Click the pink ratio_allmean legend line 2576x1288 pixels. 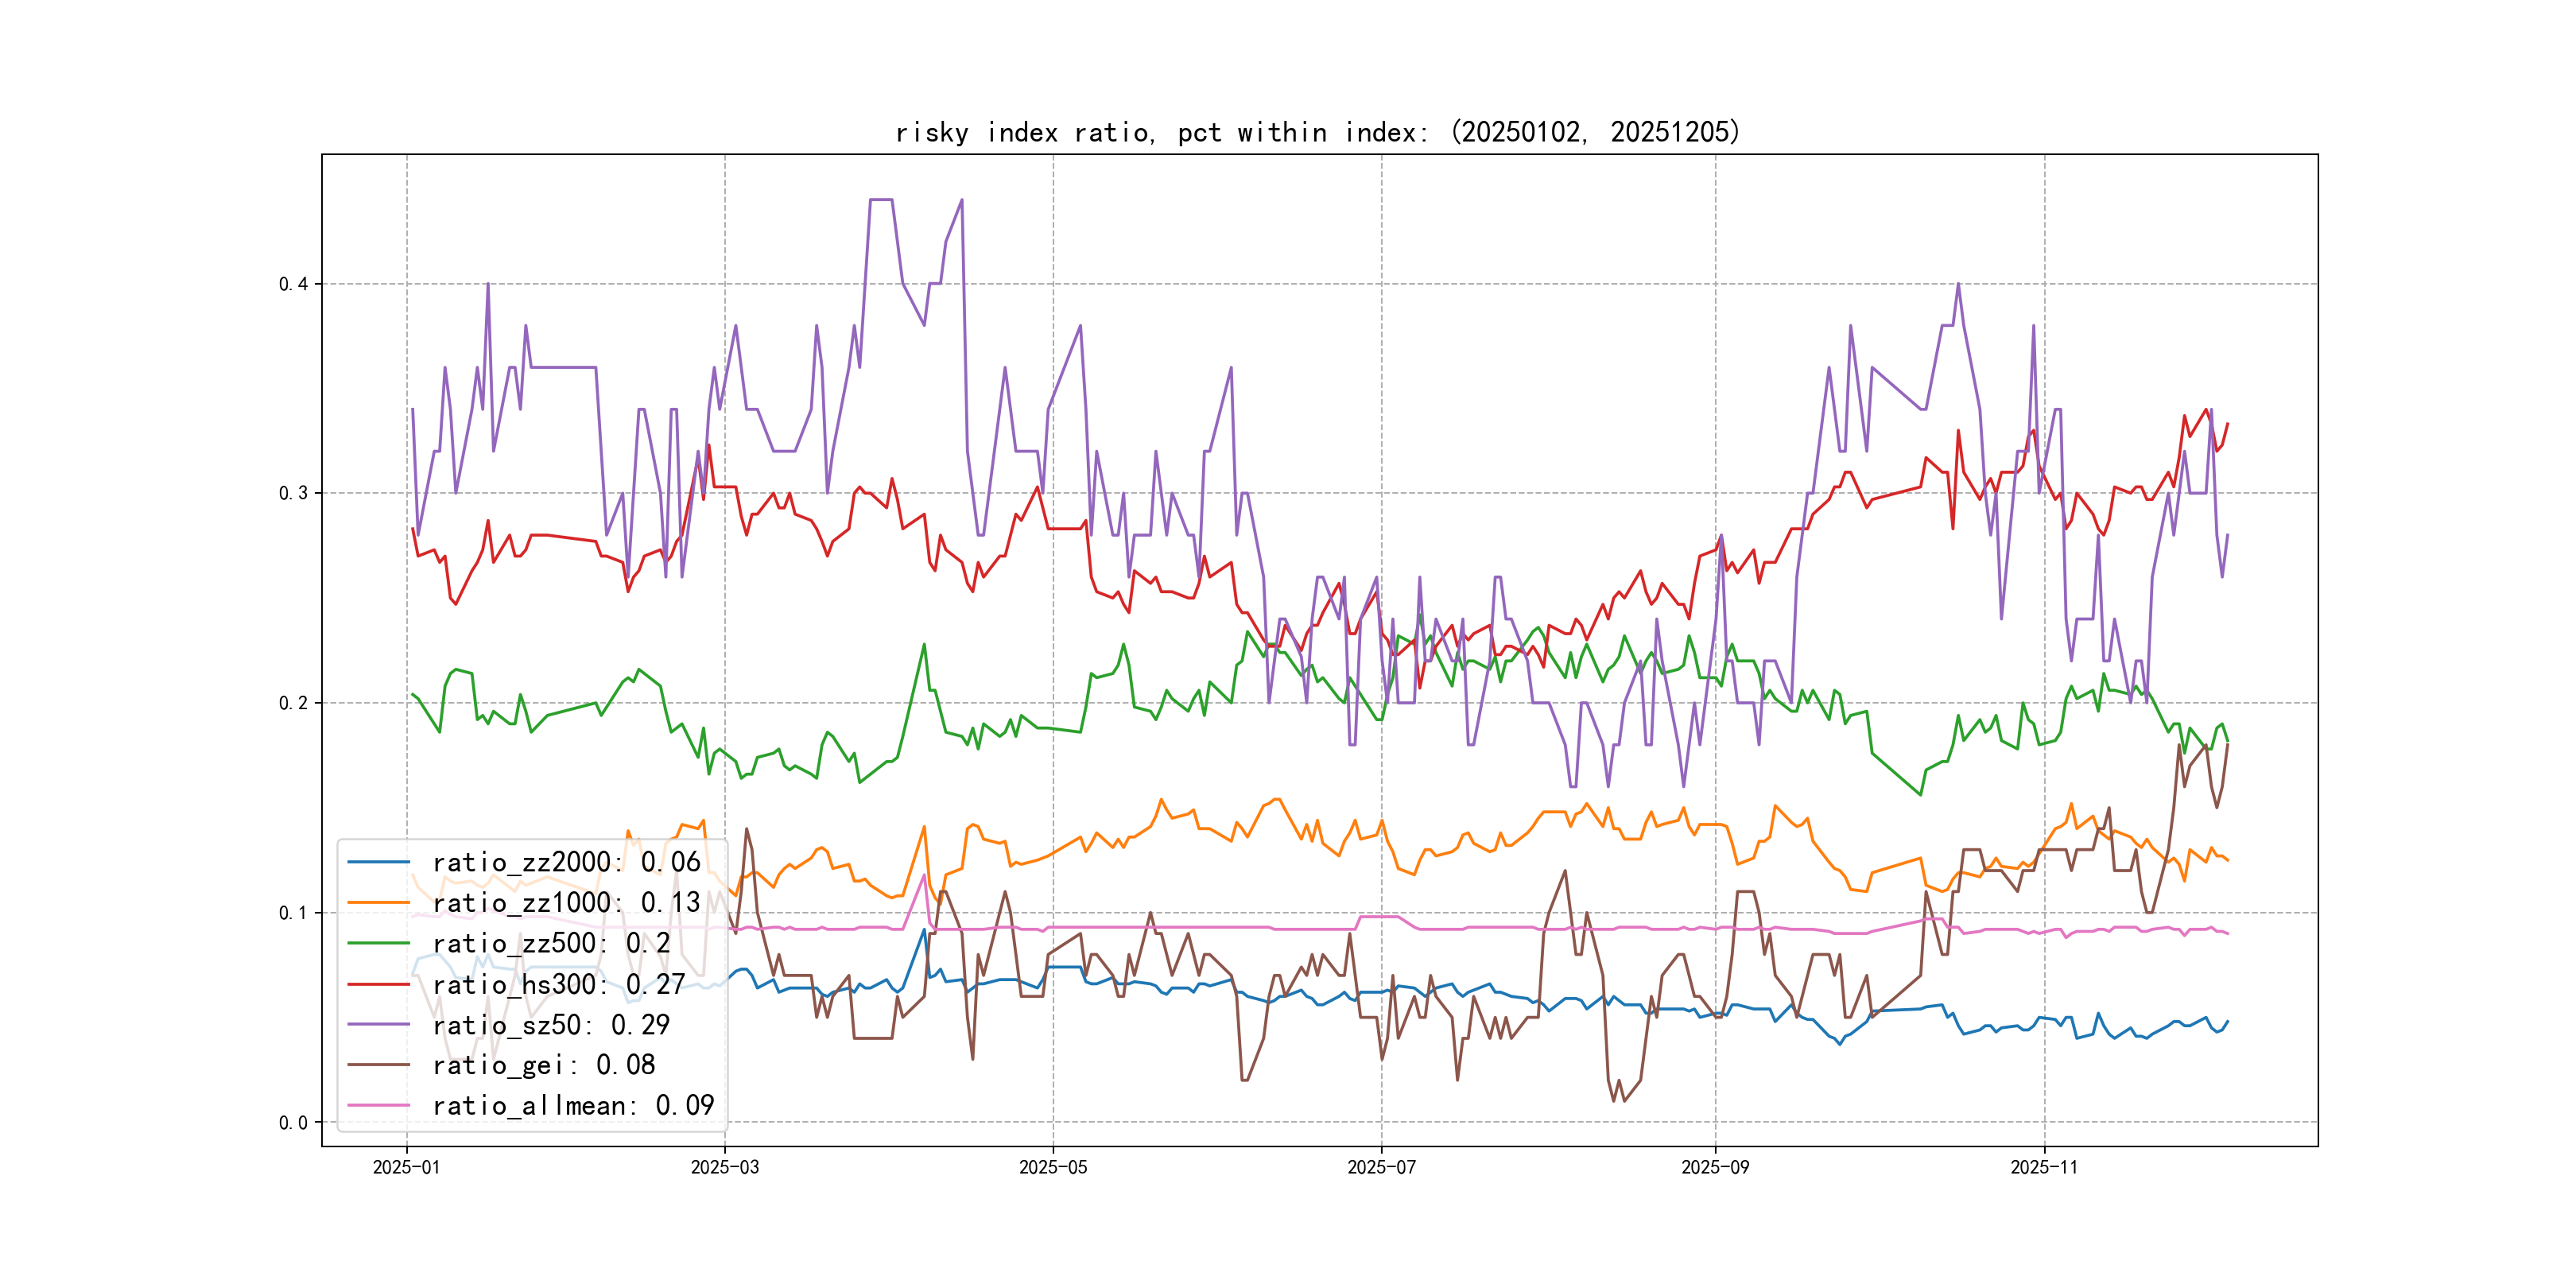(x=378, y=1106)
